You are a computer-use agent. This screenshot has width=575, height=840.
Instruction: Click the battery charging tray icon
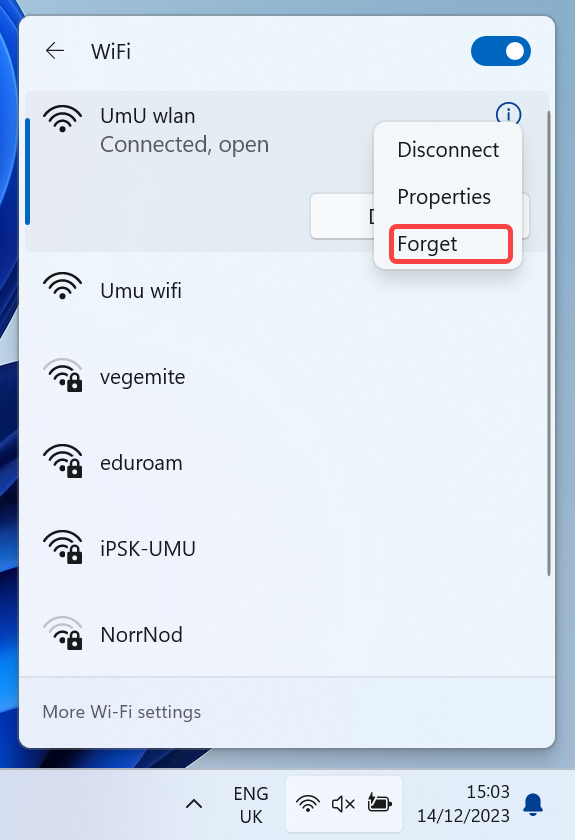click(x=379, y=804)
